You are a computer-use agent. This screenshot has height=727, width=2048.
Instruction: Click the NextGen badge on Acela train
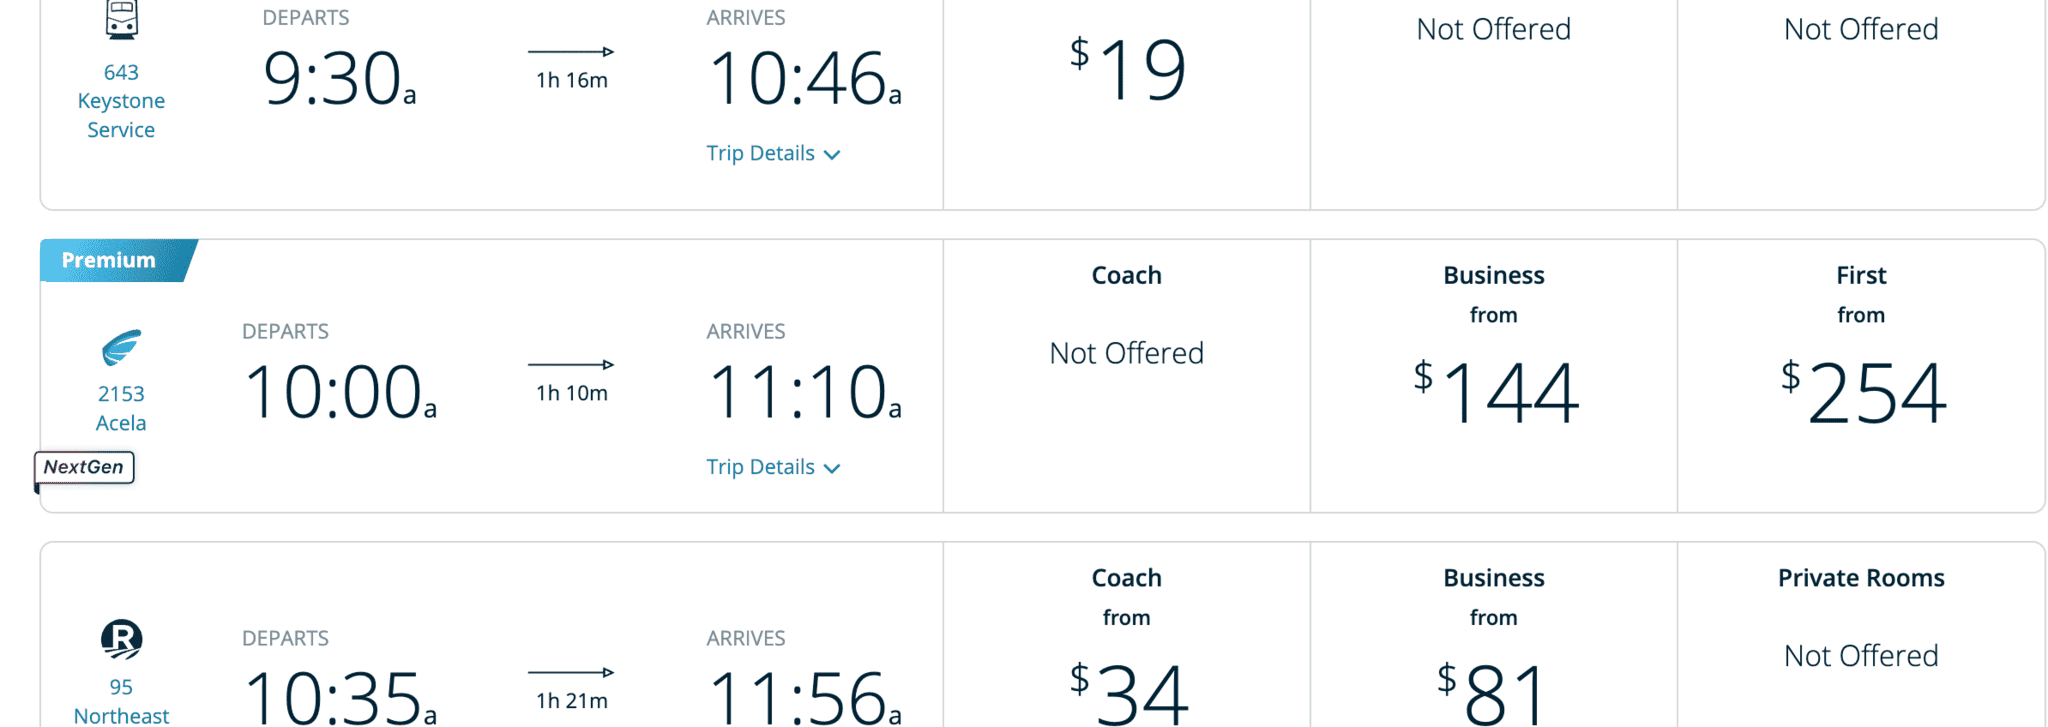(85, 466)
